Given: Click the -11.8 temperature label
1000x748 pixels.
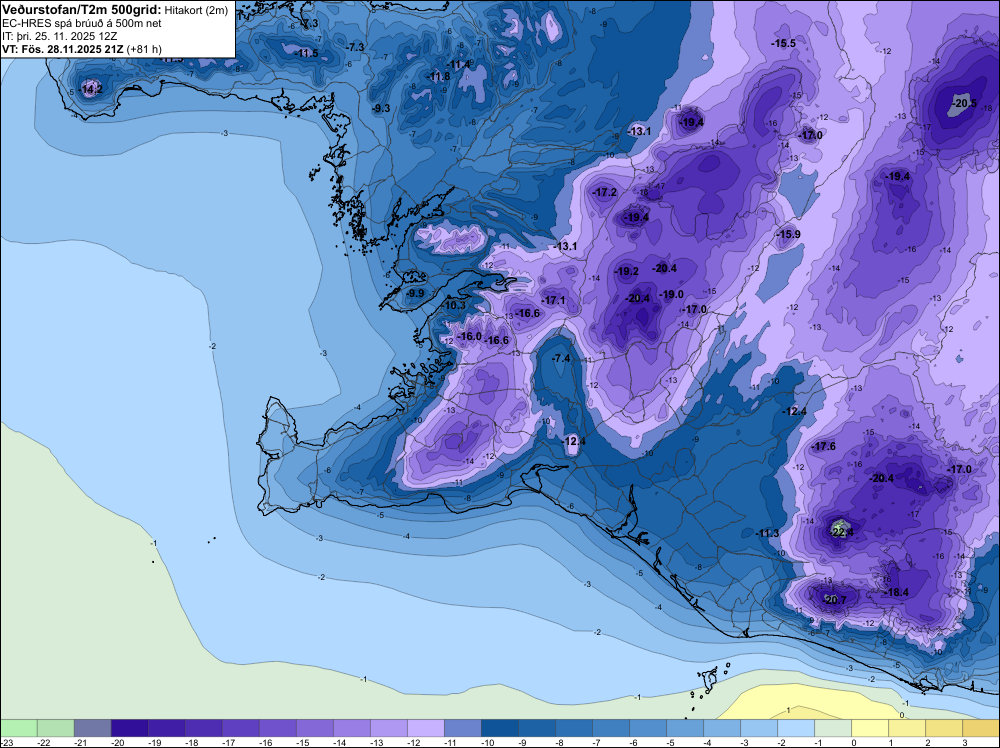Looking at the screenshot, I should point(438,77).
